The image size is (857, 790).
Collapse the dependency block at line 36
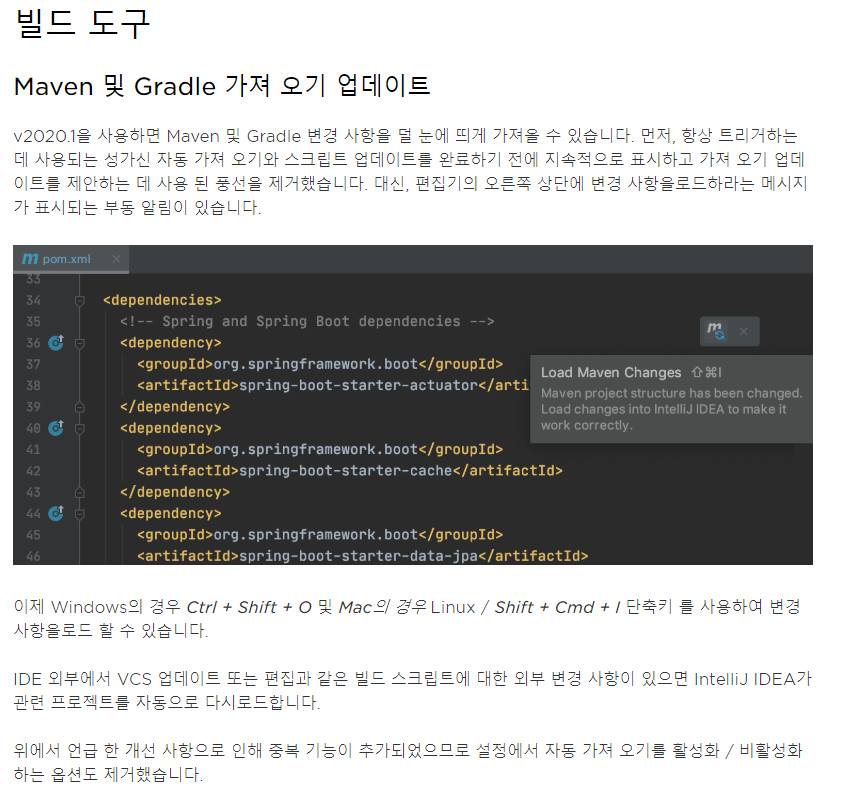point(80,343)
